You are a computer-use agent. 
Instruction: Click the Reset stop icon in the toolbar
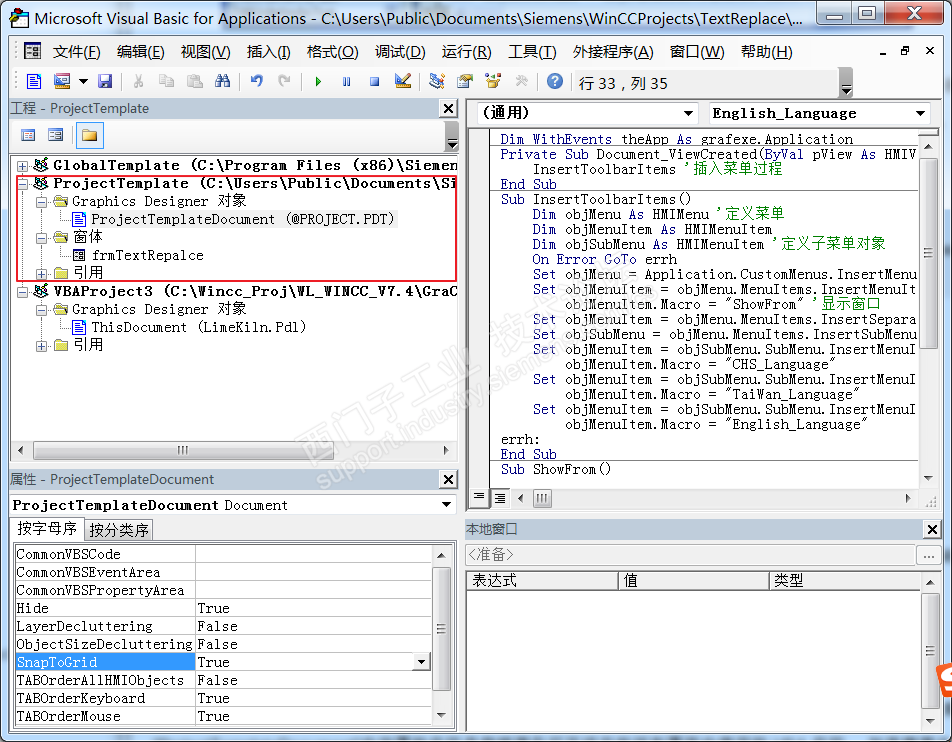(374, 82)
